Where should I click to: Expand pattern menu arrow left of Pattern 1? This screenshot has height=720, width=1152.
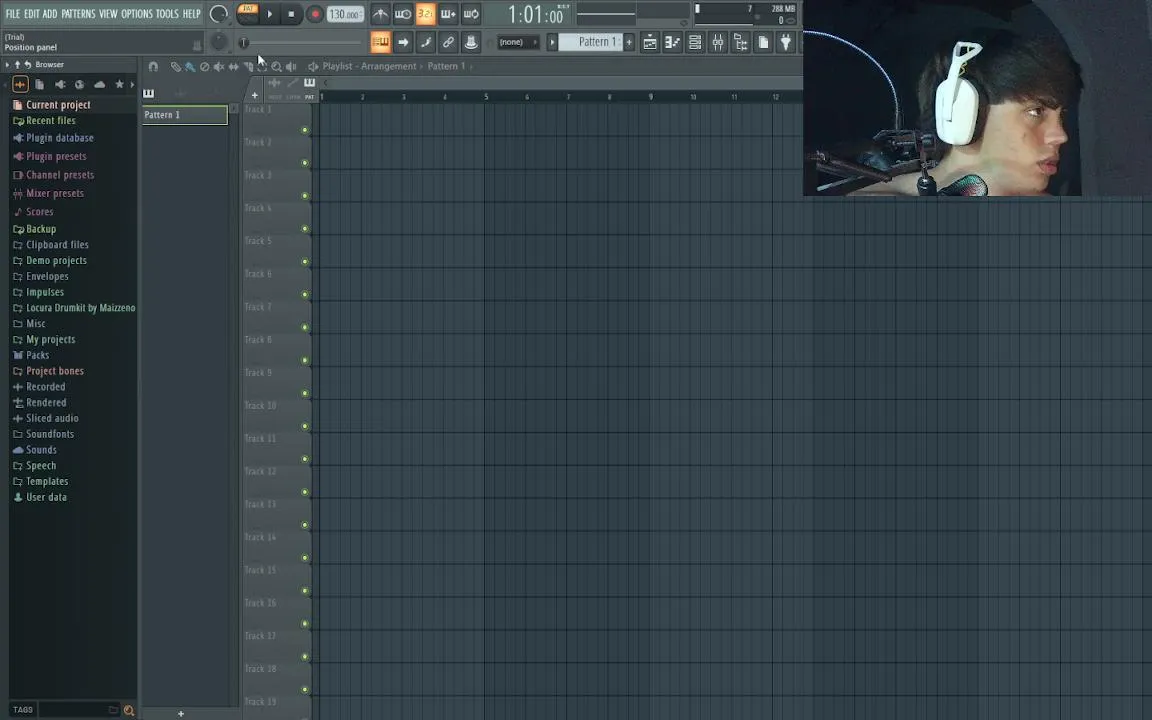(552, 42)
